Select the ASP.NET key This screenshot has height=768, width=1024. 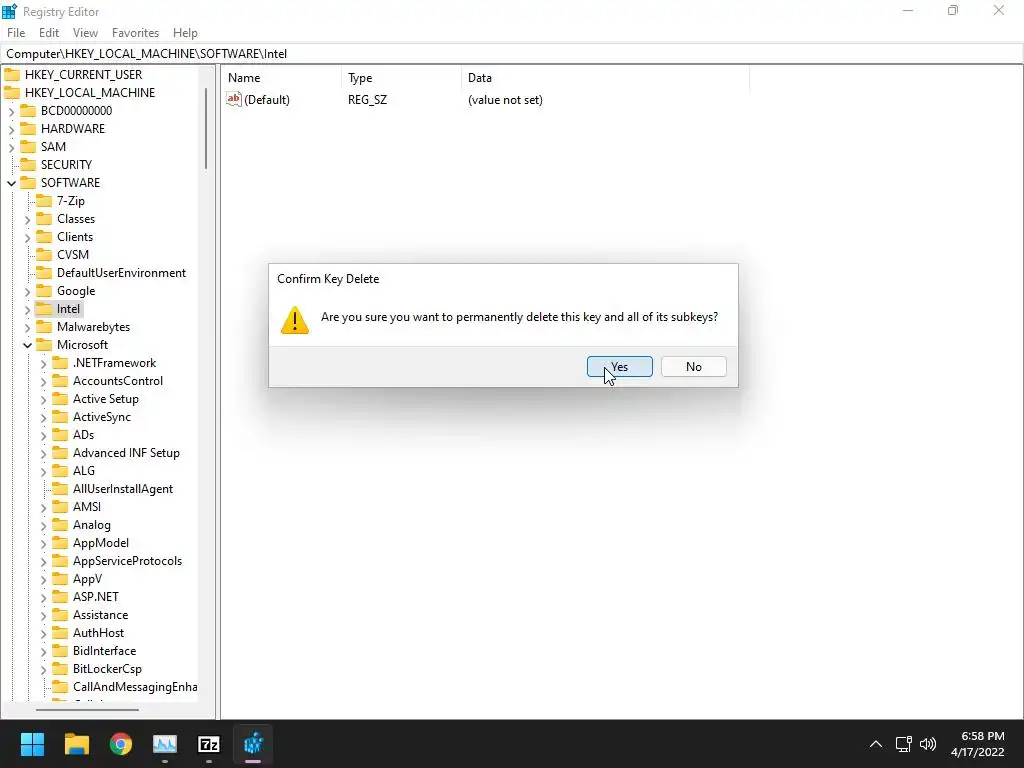[x=96, y=597]
